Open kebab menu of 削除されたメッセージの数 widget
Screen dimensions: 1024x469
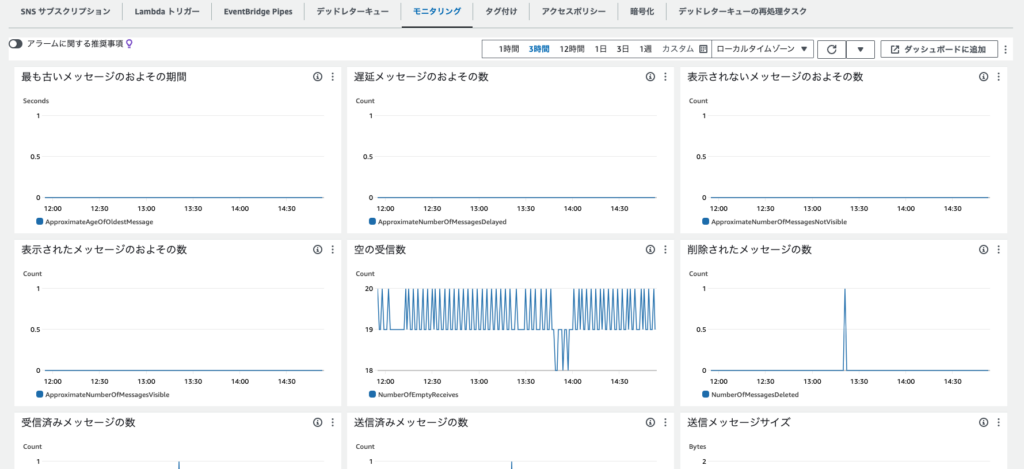coord(999,250)
